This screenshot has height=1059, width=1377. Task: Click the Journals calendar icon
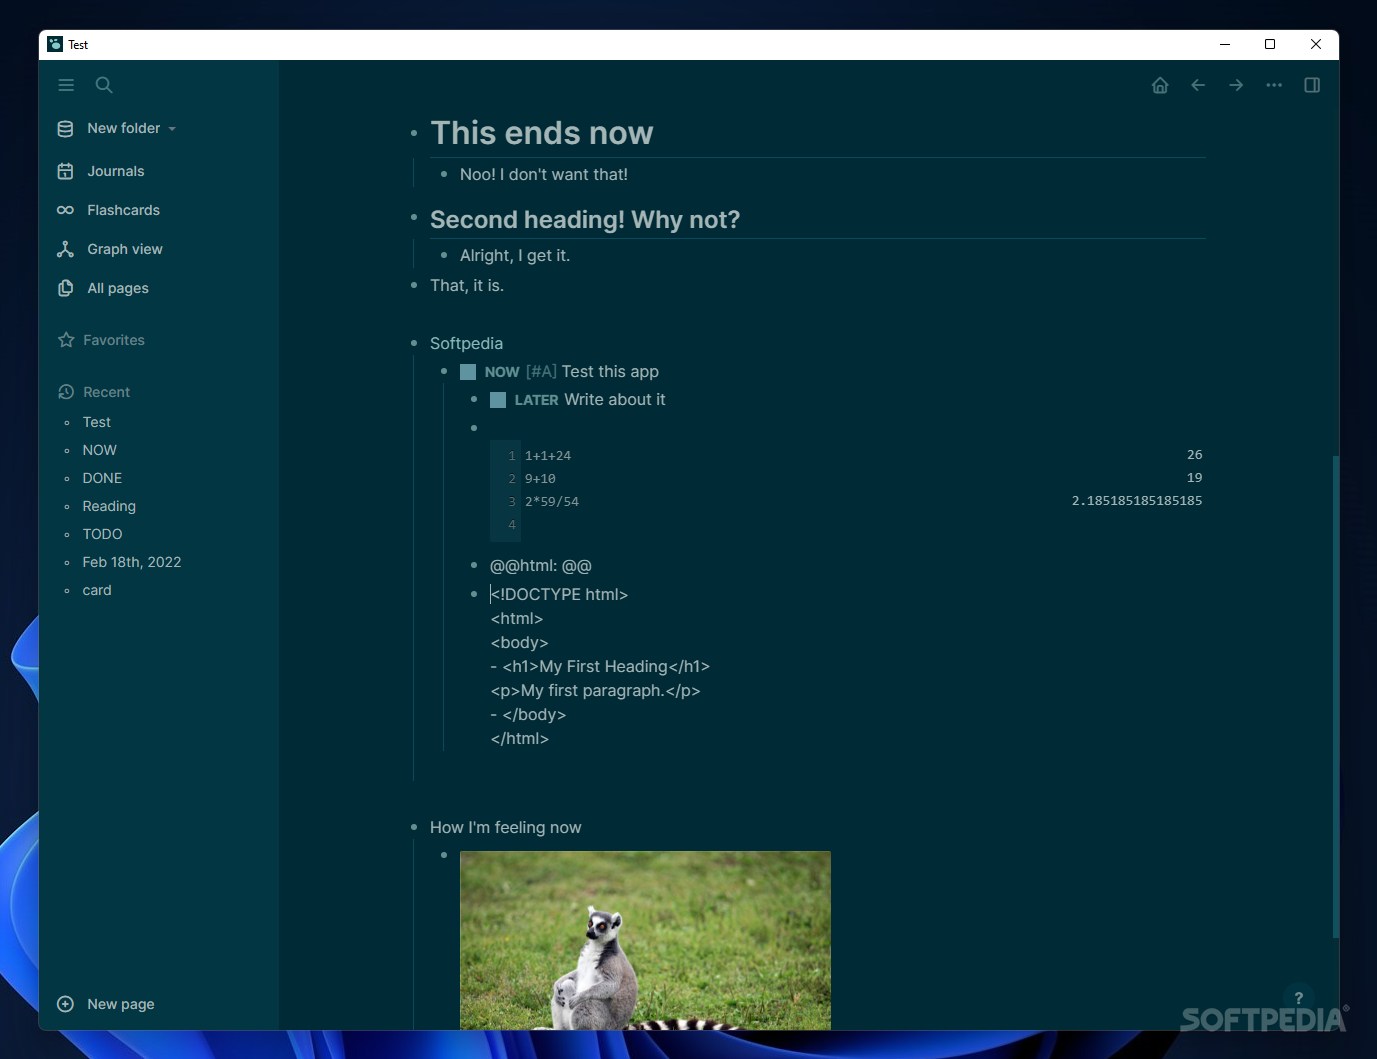point(65,171)
